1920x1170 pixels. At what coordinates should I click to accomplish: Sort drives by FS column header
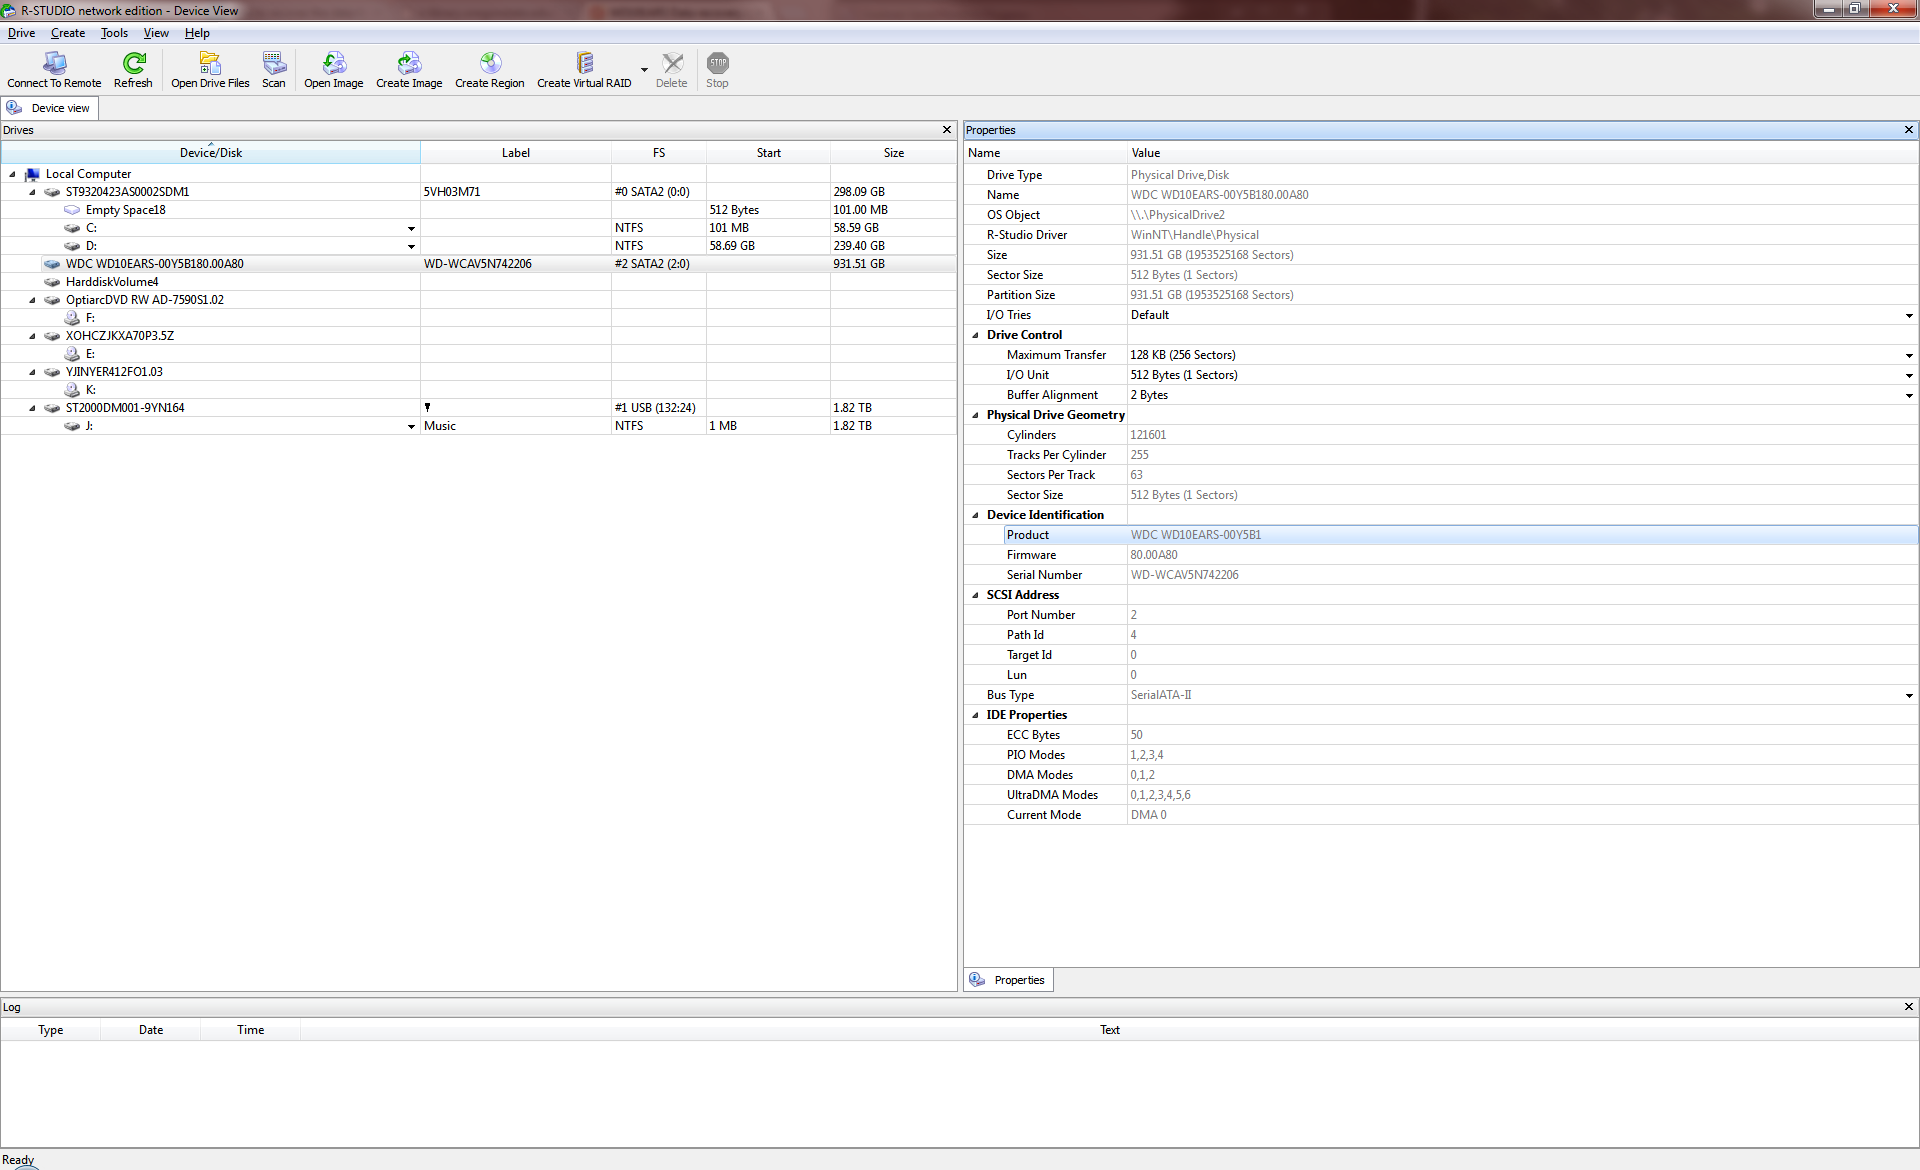659,153
